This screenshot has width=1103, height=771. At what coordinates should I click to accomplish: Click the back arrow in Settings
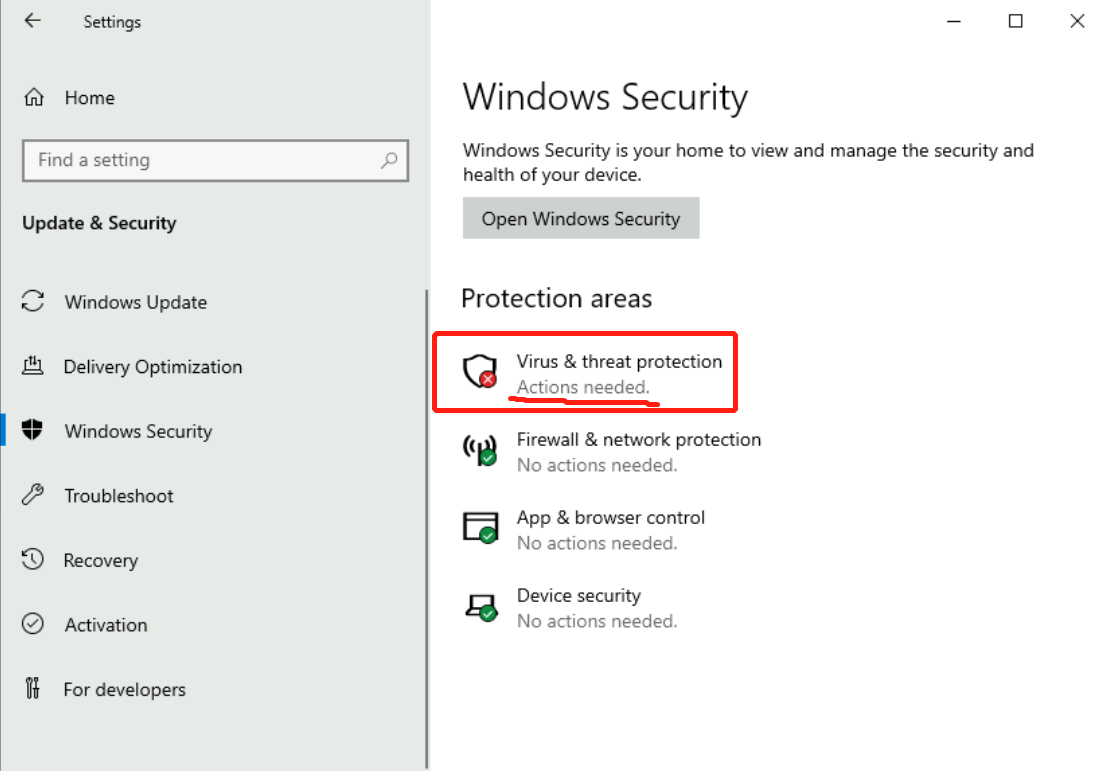[x=33, y=21]
